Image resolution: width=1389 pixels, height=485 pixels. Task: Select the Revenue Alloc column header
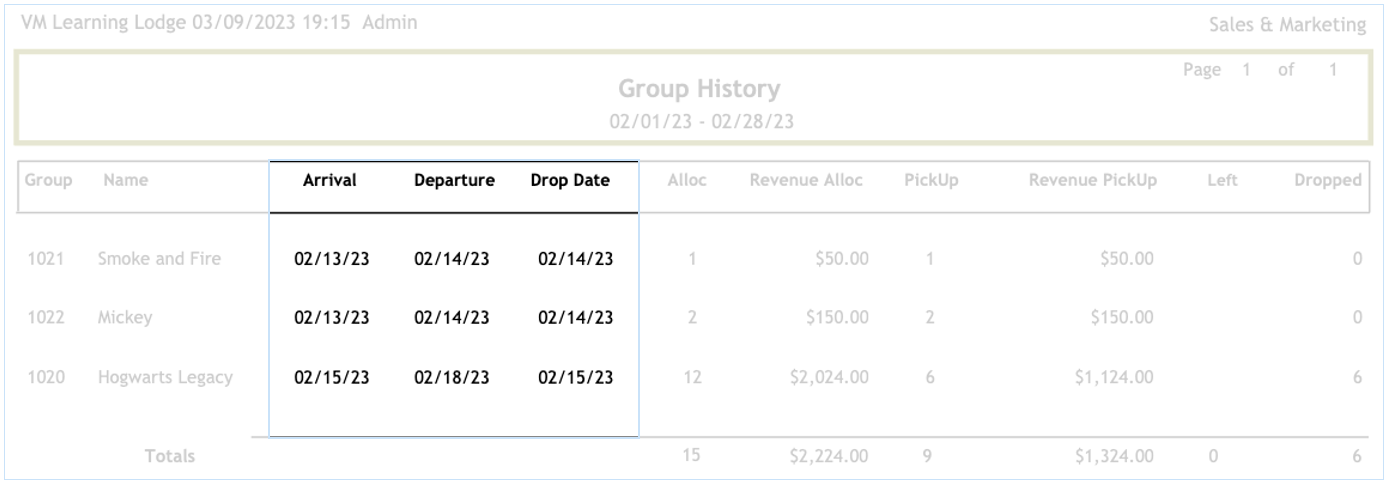point(807,181)
